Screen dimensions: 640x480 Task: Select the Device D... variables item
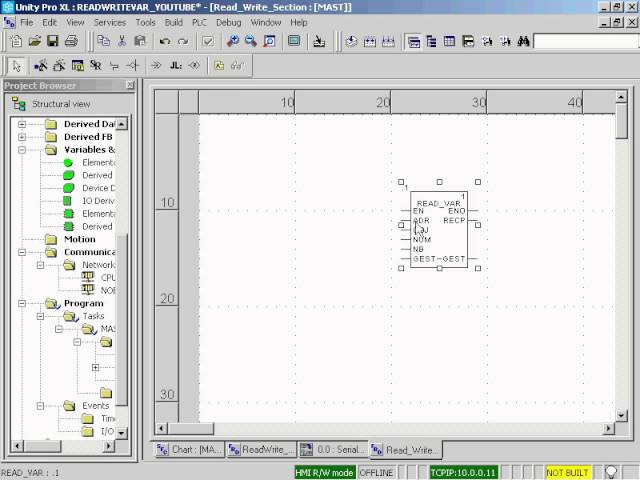click(98, 188)
